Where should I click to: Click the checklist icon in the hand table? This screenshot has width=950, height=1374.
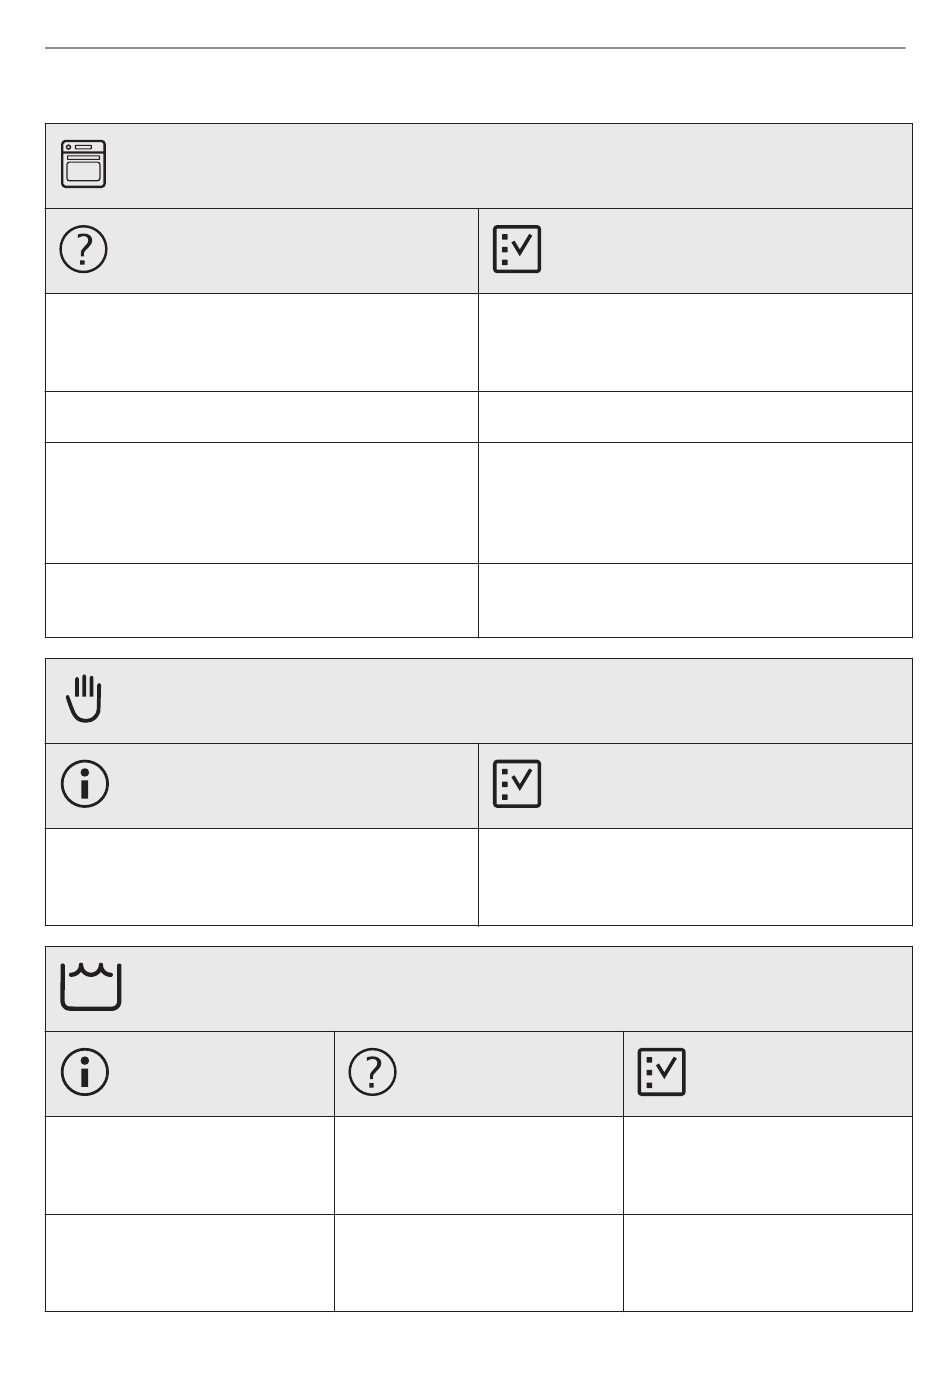[517, 784]
